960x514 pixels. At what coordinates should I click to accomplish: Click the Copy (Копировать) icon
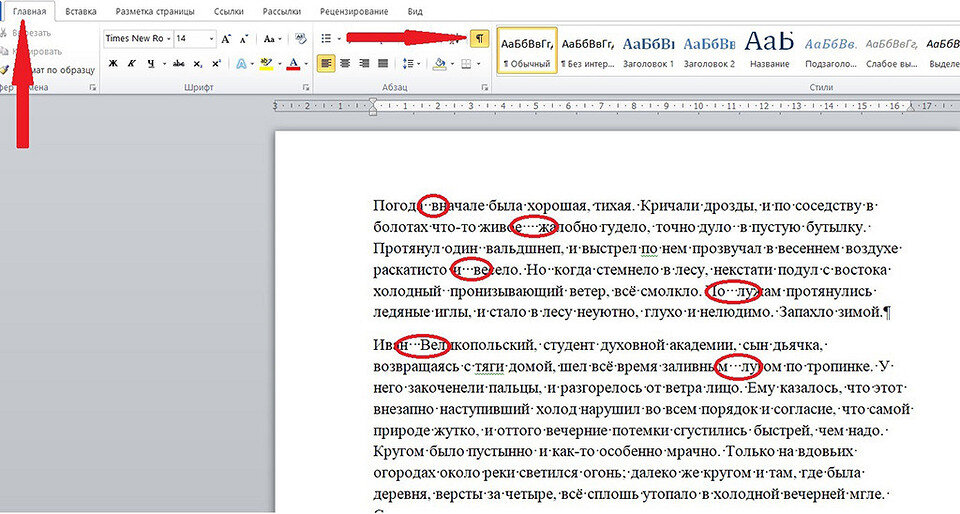click(4, 52)
